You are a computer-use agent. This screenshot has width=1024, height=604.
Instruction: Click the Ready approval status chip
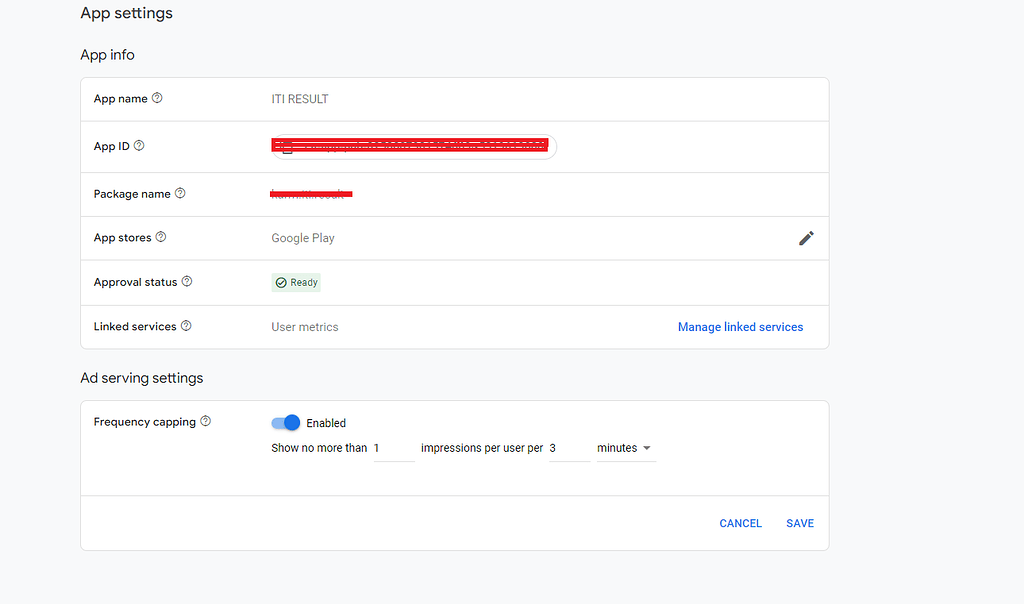click(x=296, y=282)
